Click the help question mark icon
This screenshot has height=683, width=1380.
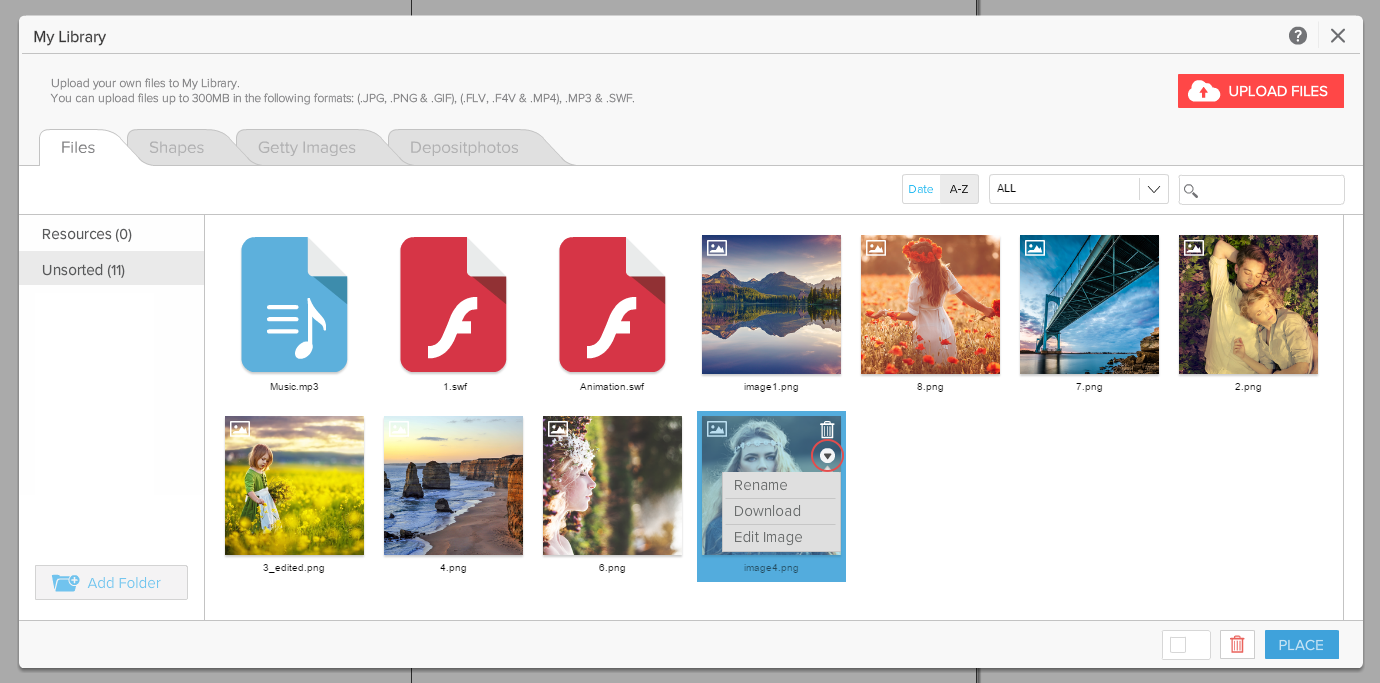tap(1298, 36)
